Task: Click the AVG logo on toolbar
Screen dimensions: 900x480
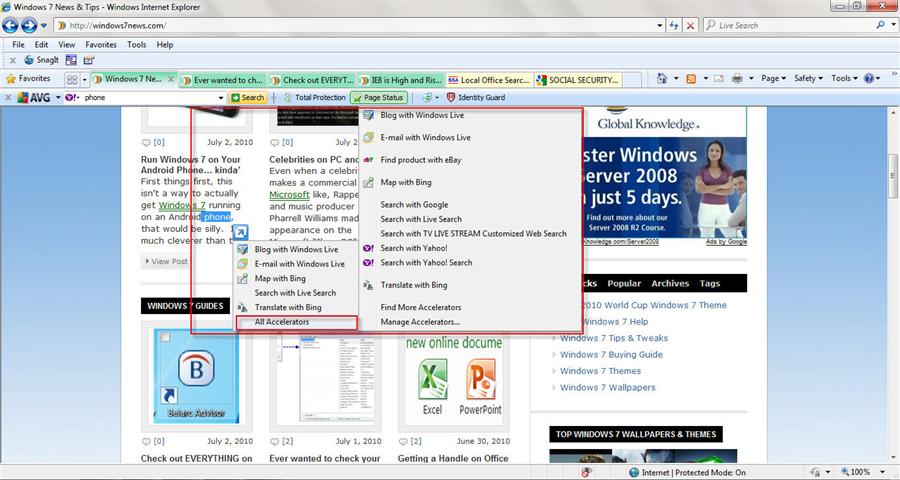Action: coord(34,98)
